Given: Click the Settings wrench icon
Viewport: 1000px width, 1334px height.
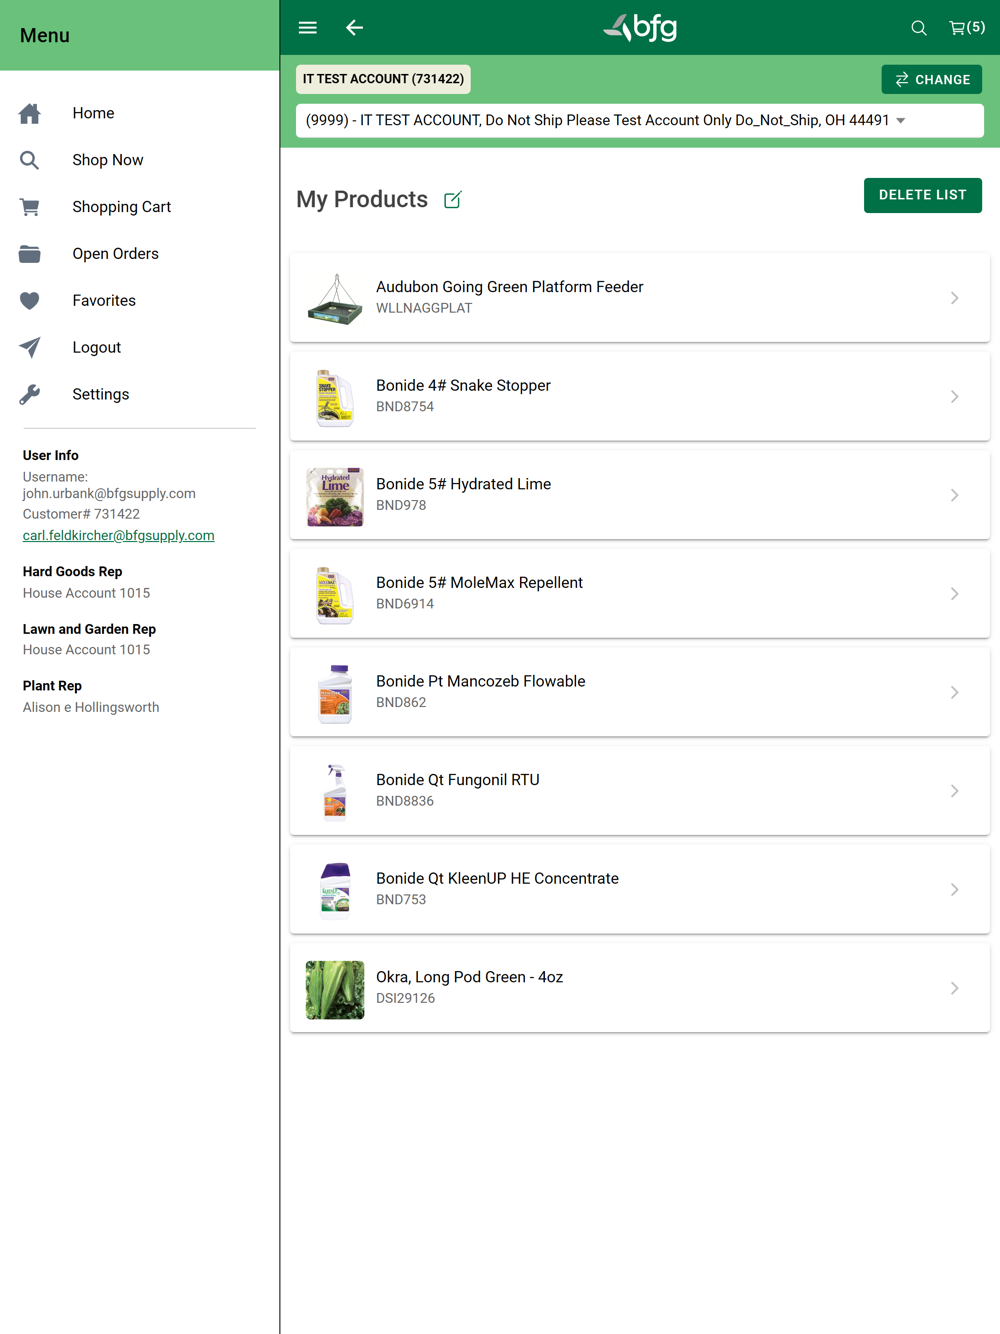Looking at the screenshot, I should pyautogui.click(x=30, y=395).
